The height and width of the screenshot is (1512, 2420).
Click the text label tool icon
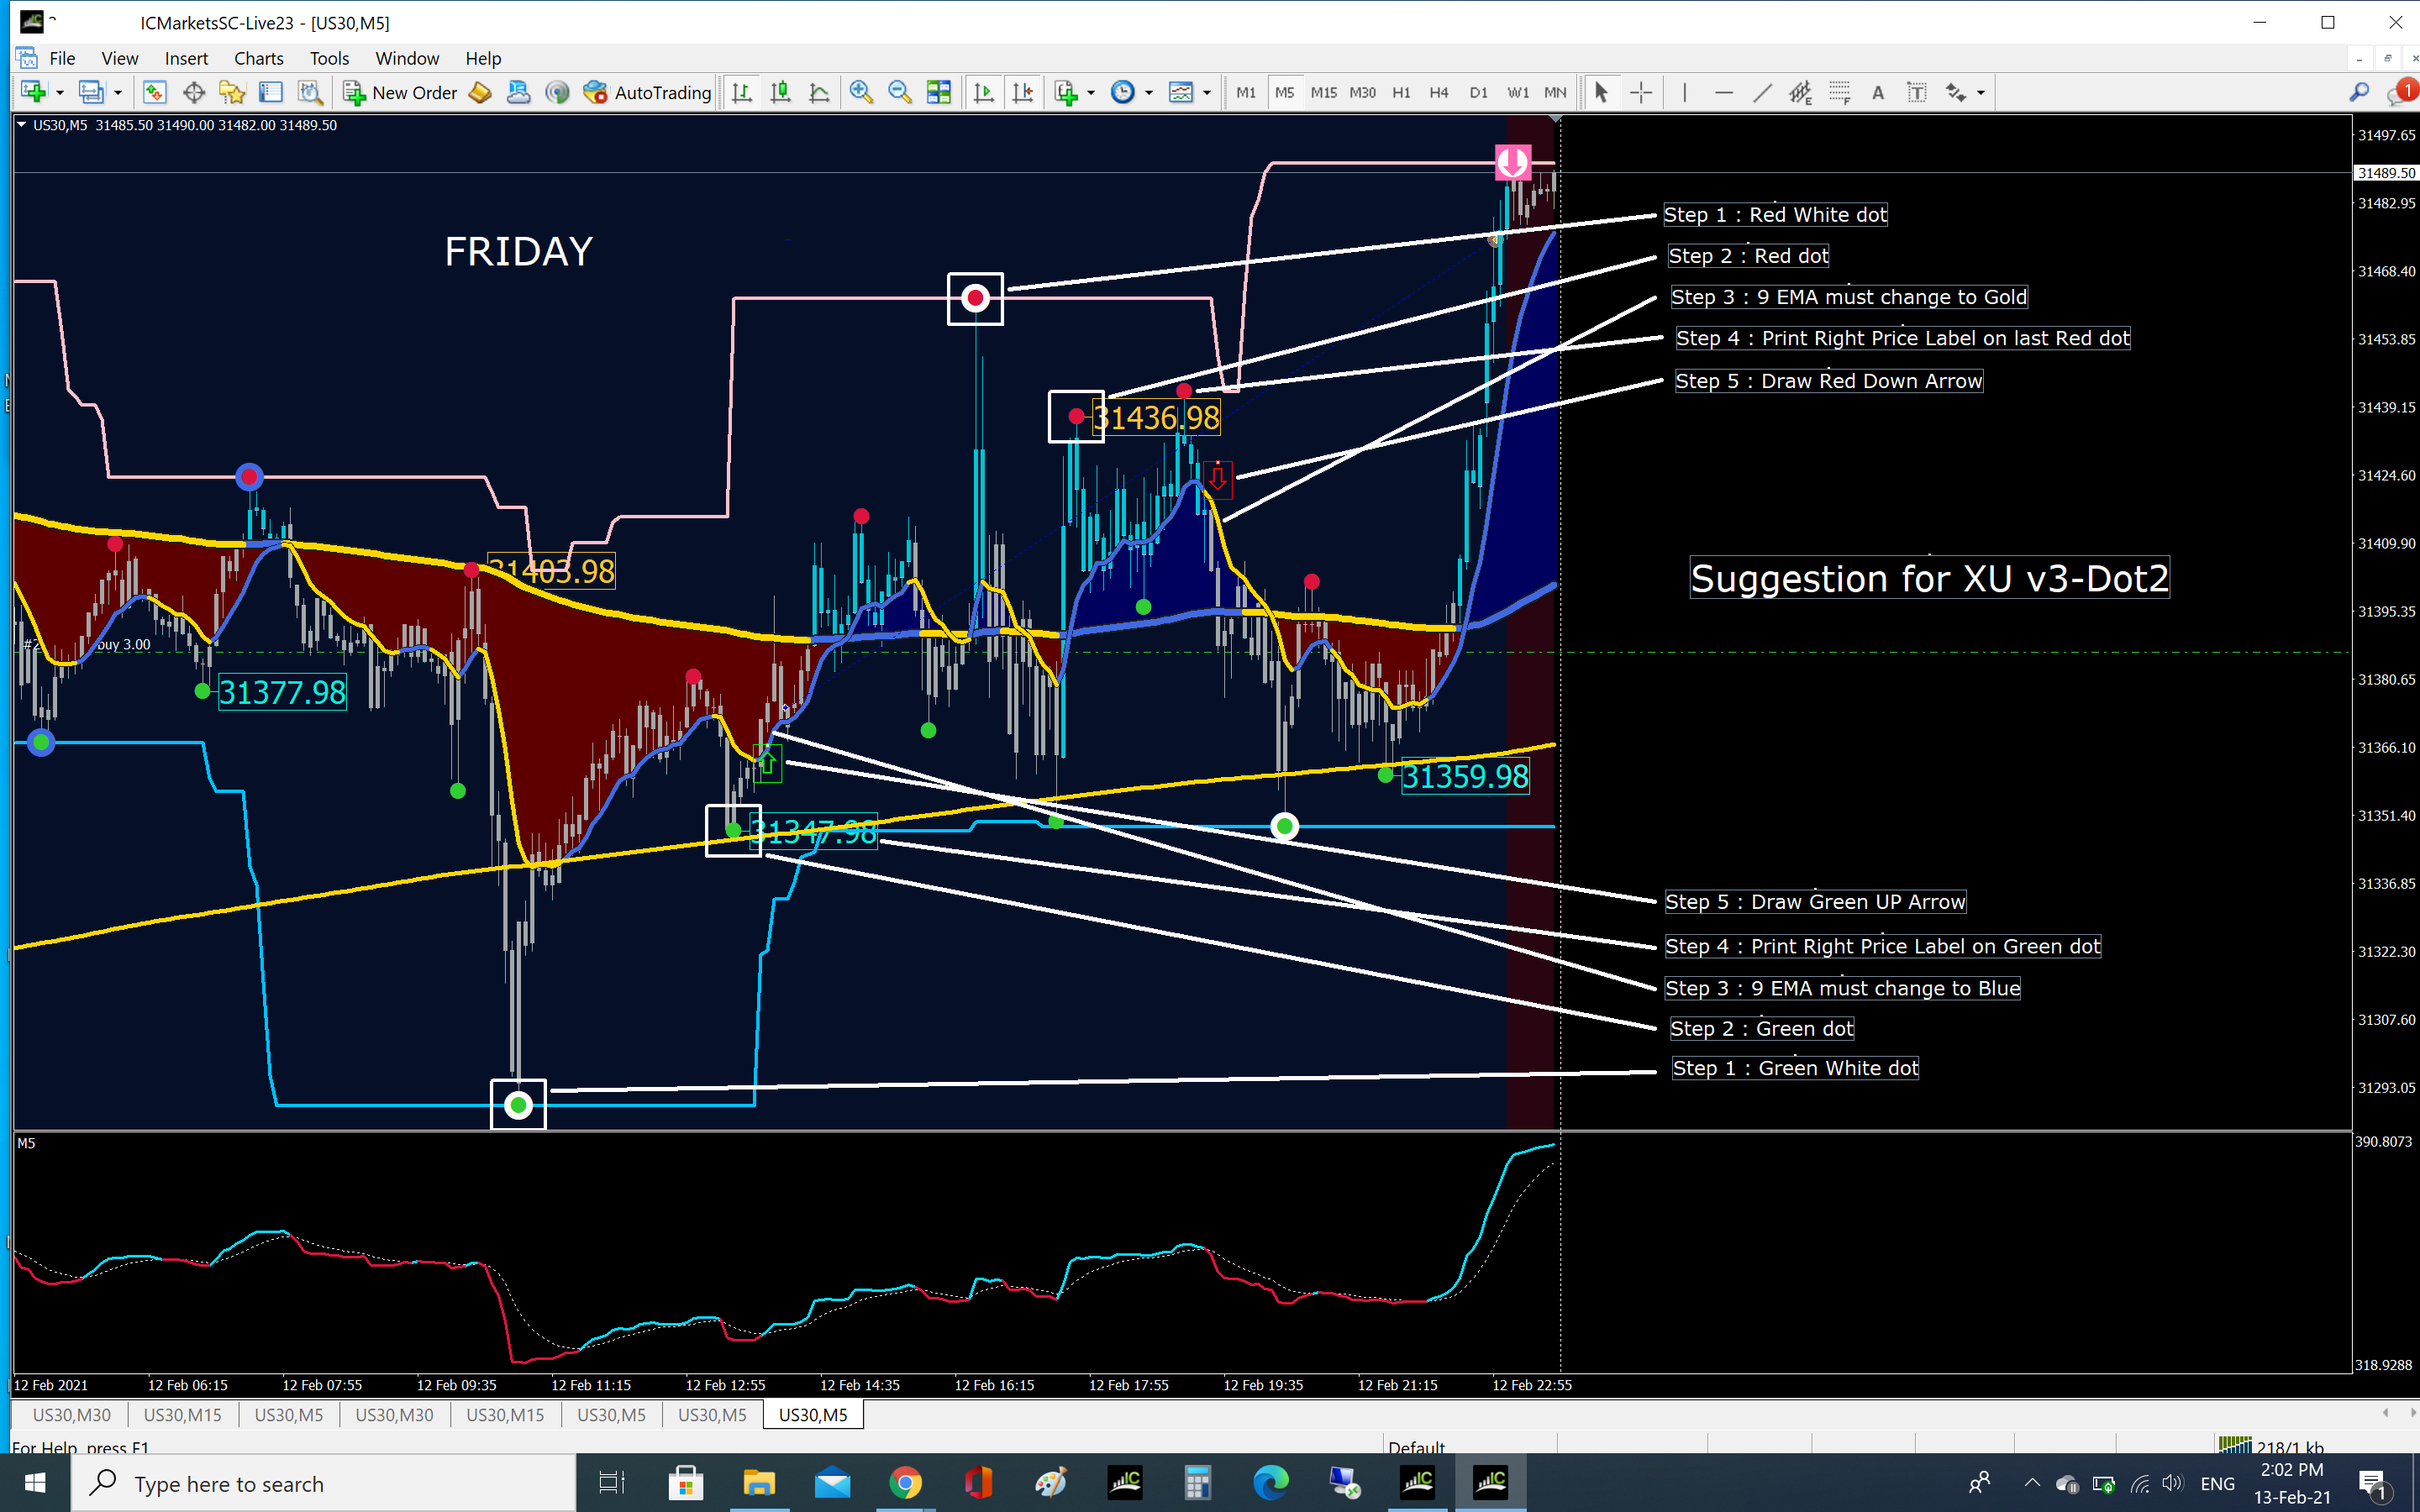pos(1917,93)
